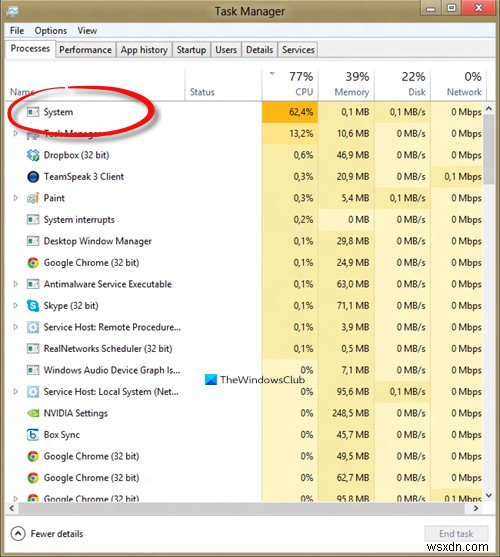Click the vertical scrollbar up arrow
Viewport: 500px width, 557px height.
(489, 108)
